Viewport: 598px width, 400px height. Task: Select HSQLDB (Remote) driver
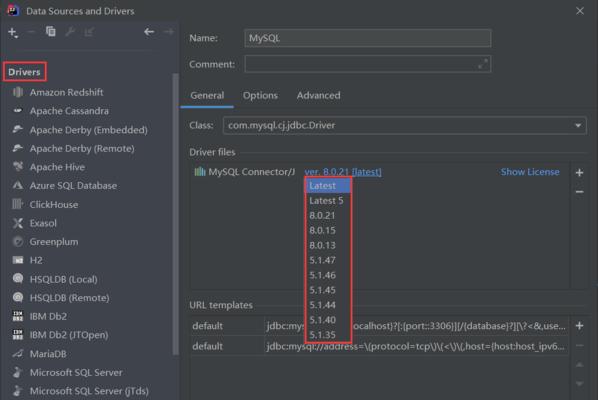click(69, 298)
